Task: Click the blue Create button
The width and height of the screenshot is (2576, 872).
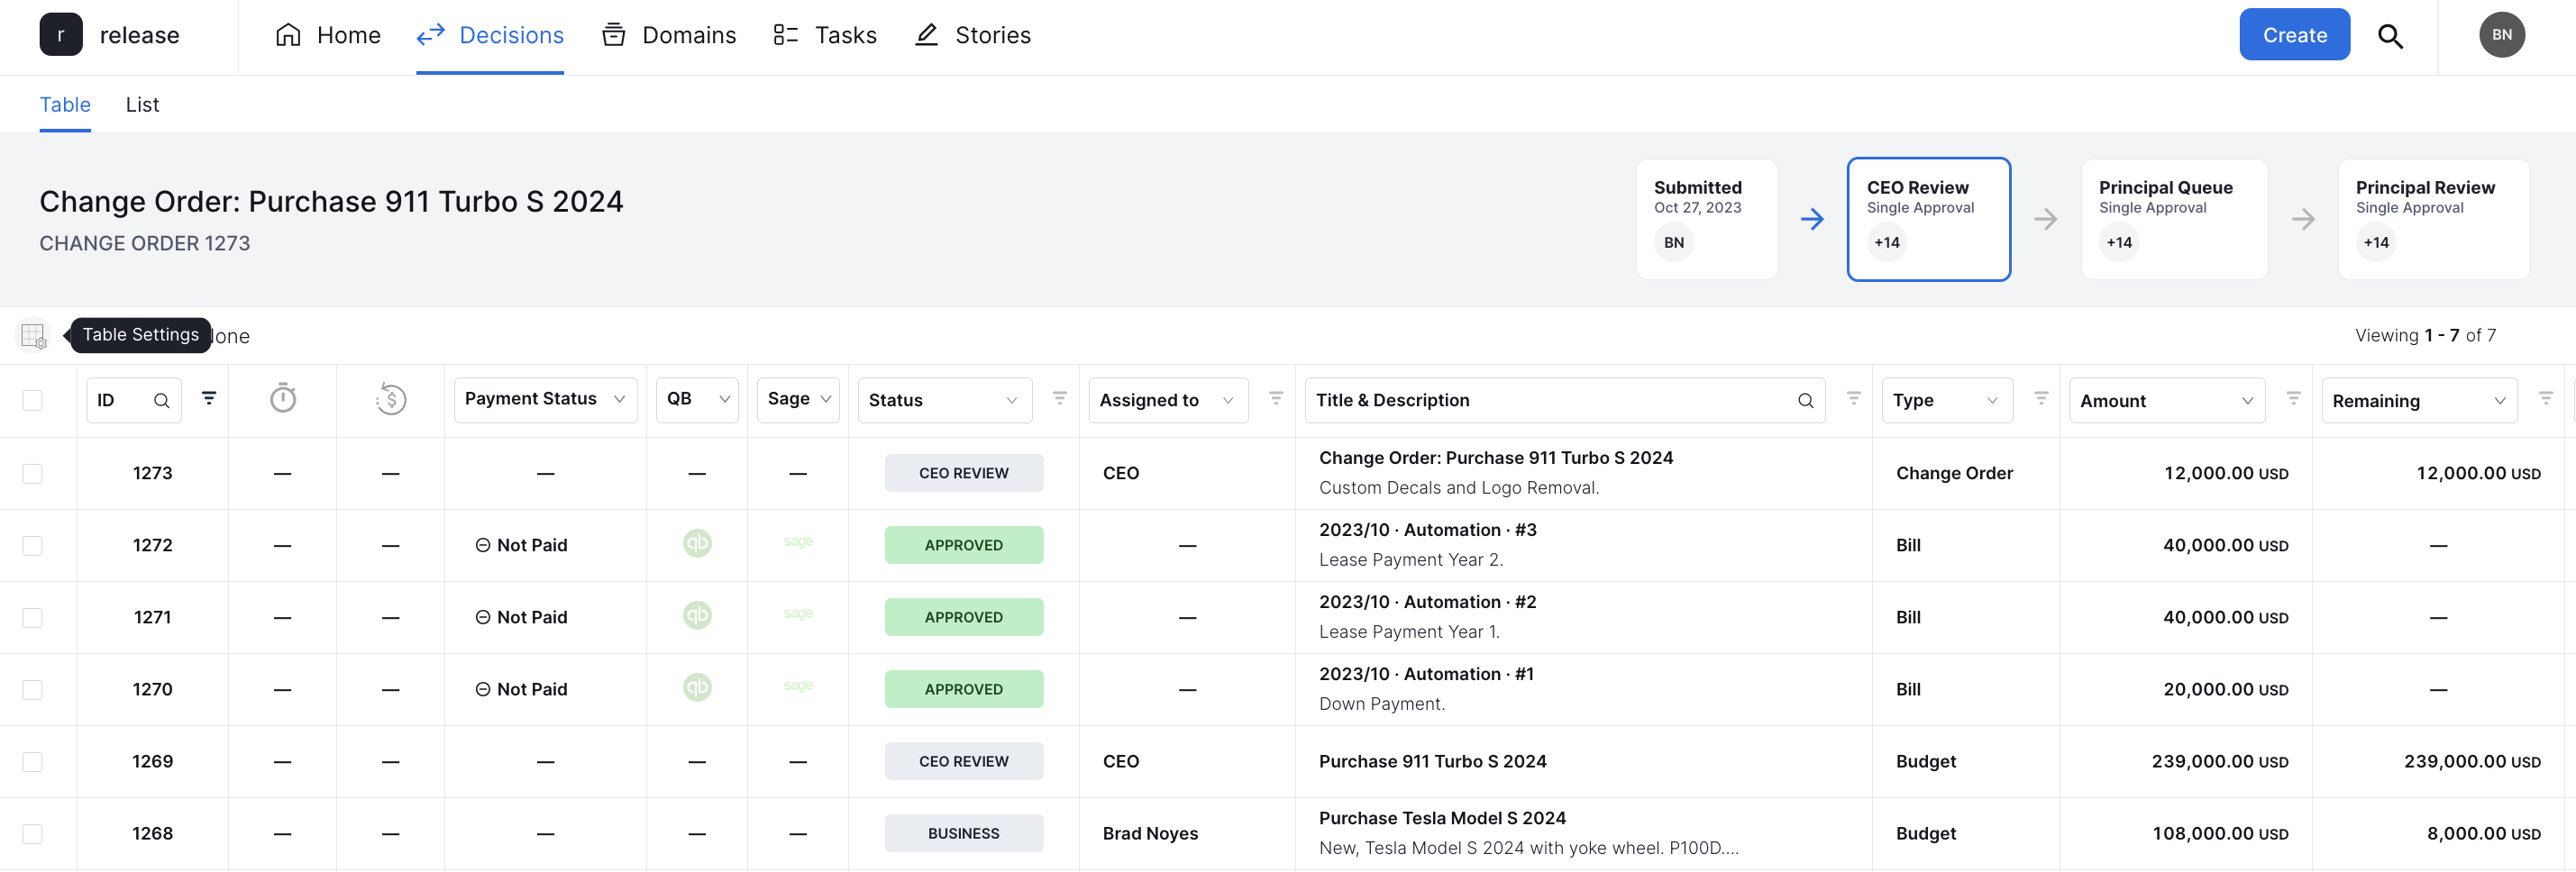Action: [2294, 35]
